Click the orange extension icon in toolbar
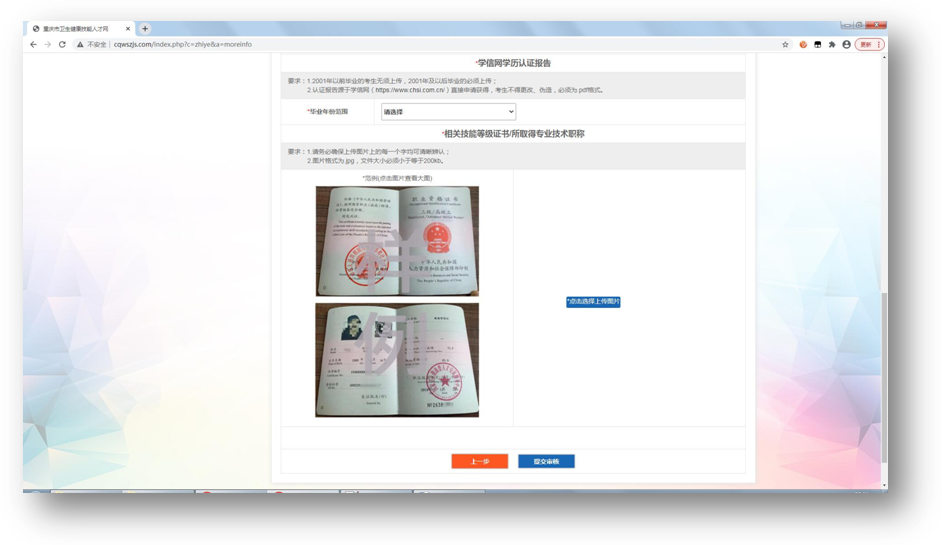The height and width of the screenshot is (545, 942). point(803,45)
